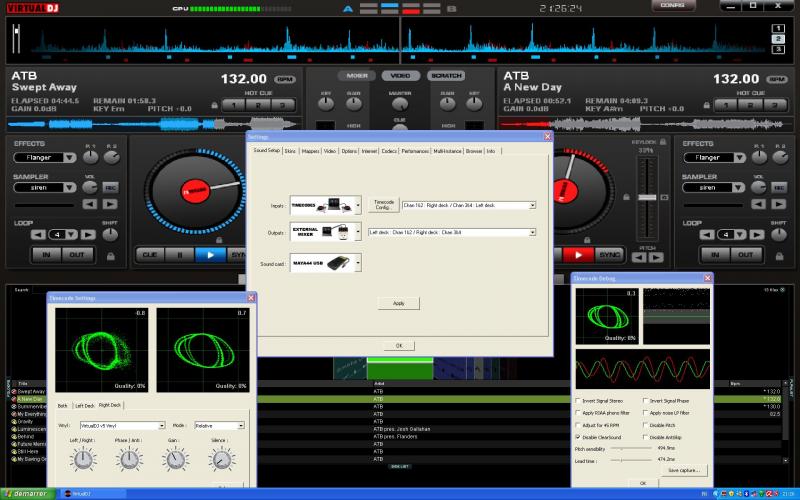Click the Save capture button
800x500 pixels.
pos(685,469)
